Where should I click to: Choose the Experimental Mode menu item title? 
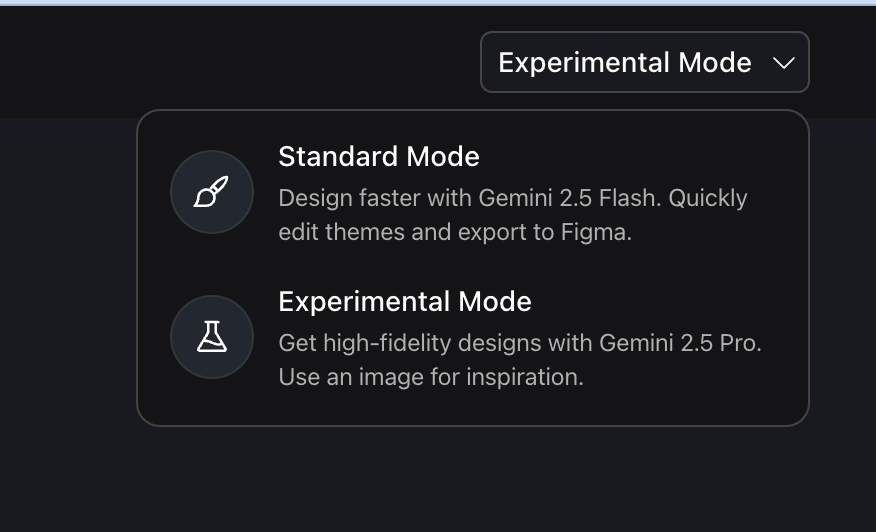(404, 302)
